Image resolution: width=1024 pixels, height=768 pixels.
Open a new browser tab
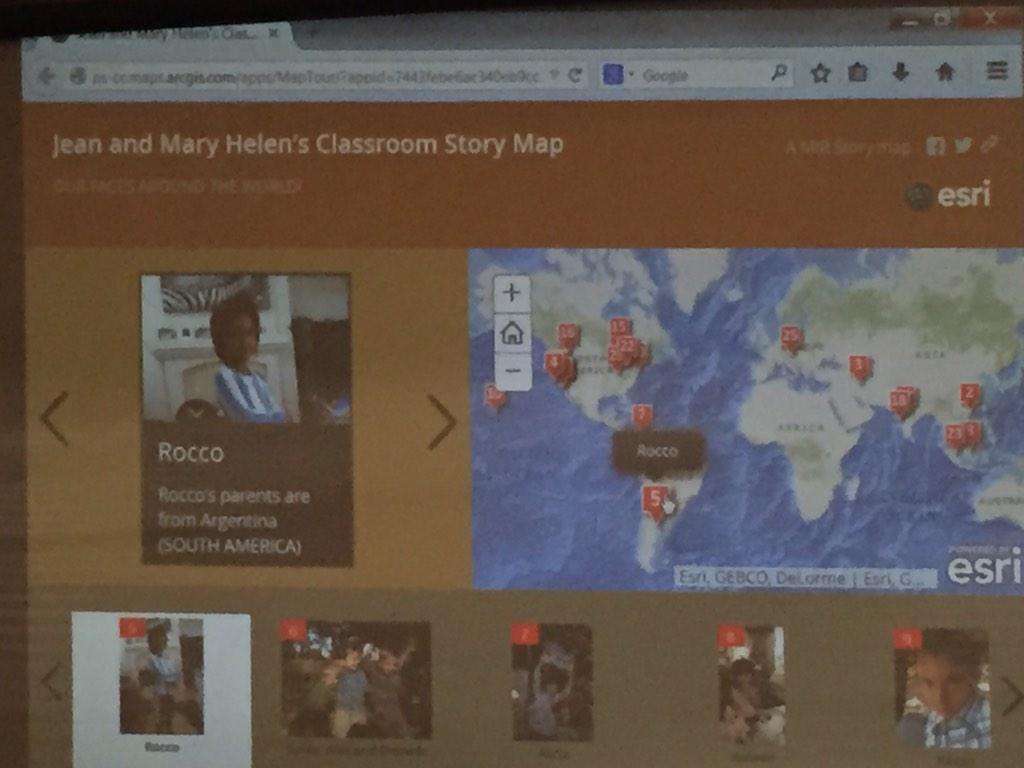point(312,32)
